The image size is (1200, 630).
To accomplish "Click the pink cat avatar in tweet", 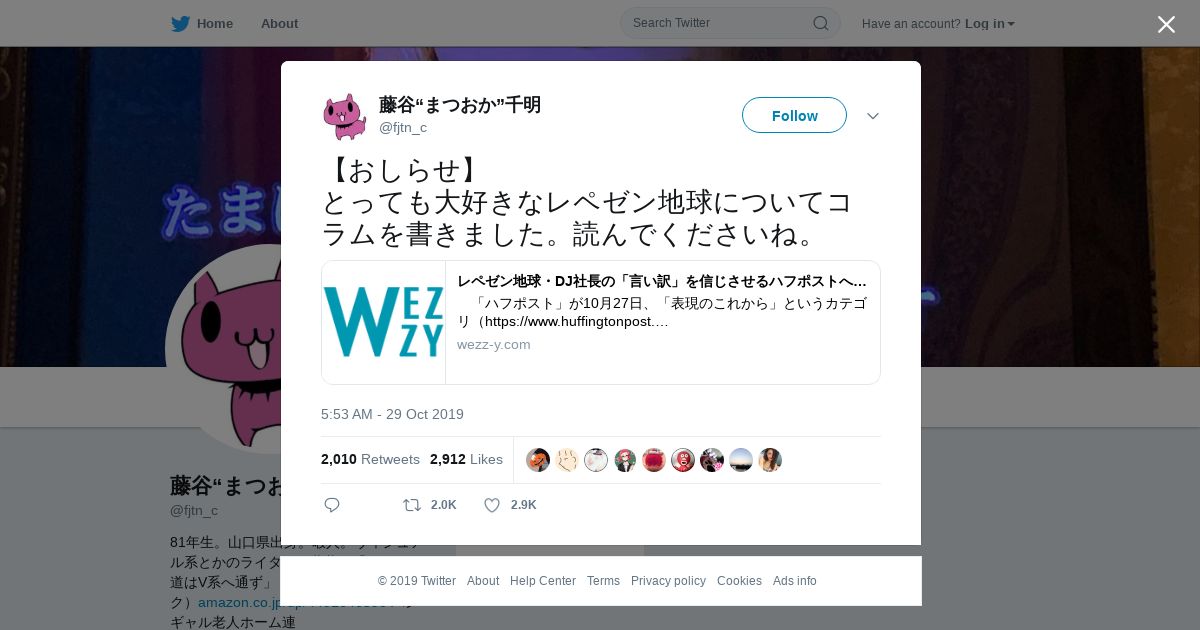I will (x=344, y=116).
